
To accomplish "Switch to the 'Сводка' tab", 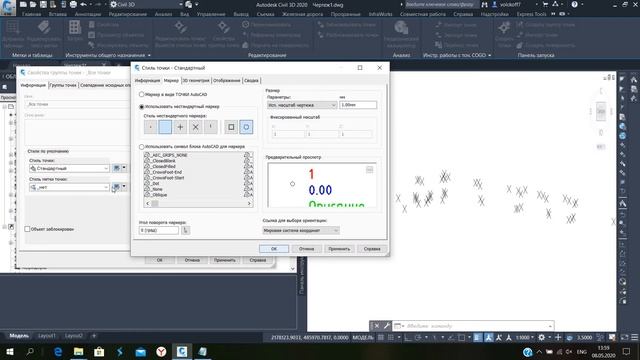I will (251, 80).
